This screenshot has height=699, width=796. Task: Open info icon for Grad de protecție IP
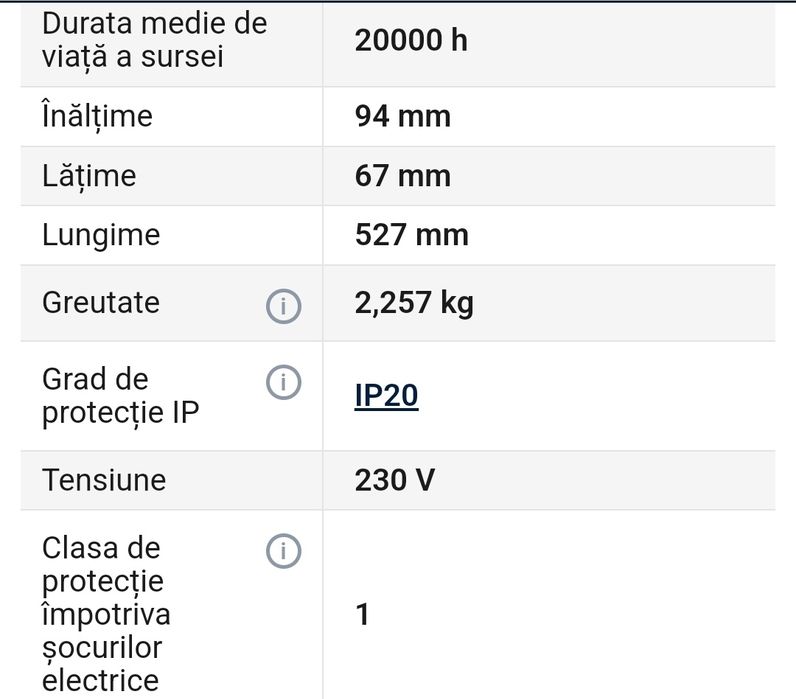point(283,382)
